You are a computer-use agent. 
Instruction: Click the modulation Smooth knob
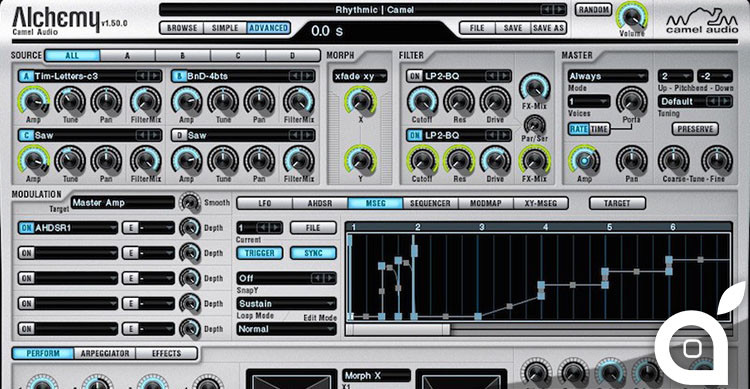[190, 203]
